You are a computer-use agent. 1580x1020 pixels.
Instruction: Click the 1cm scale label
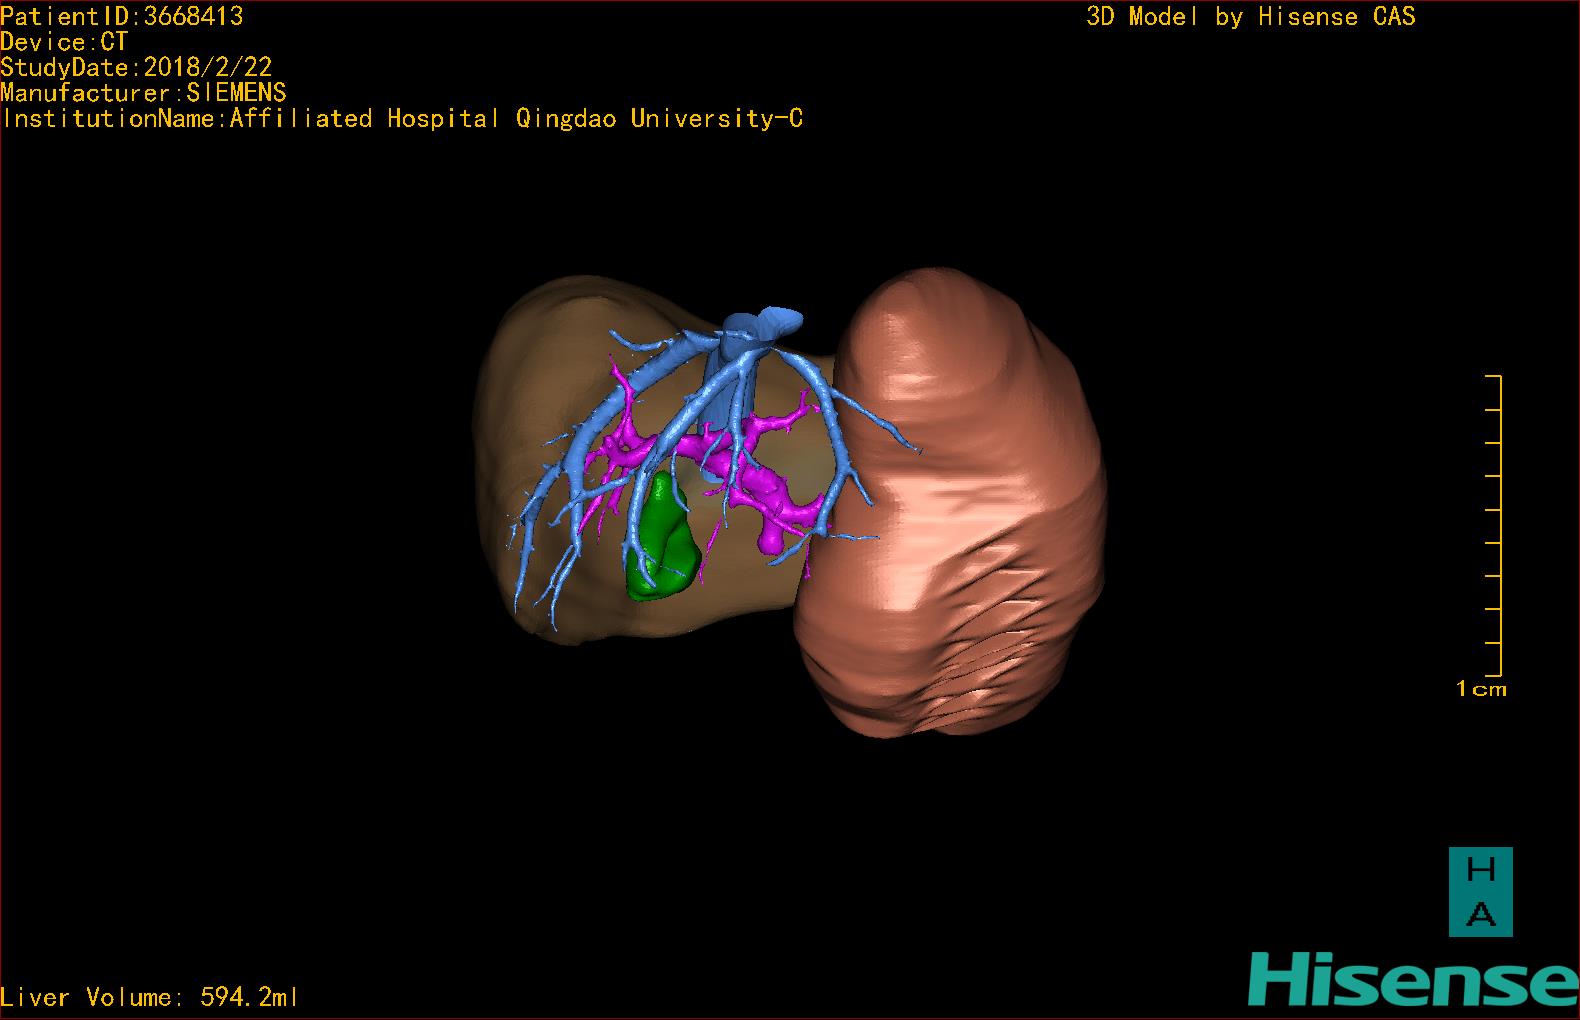pos(1481,689)
